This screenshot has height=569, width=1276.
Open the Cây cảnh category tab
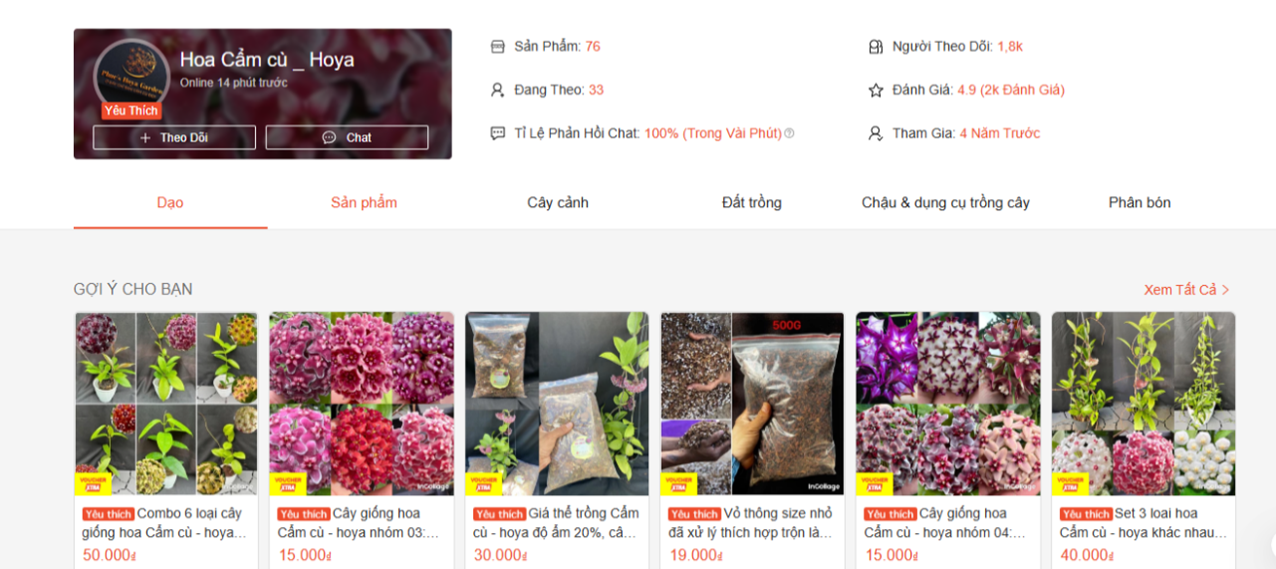point(558,202)
